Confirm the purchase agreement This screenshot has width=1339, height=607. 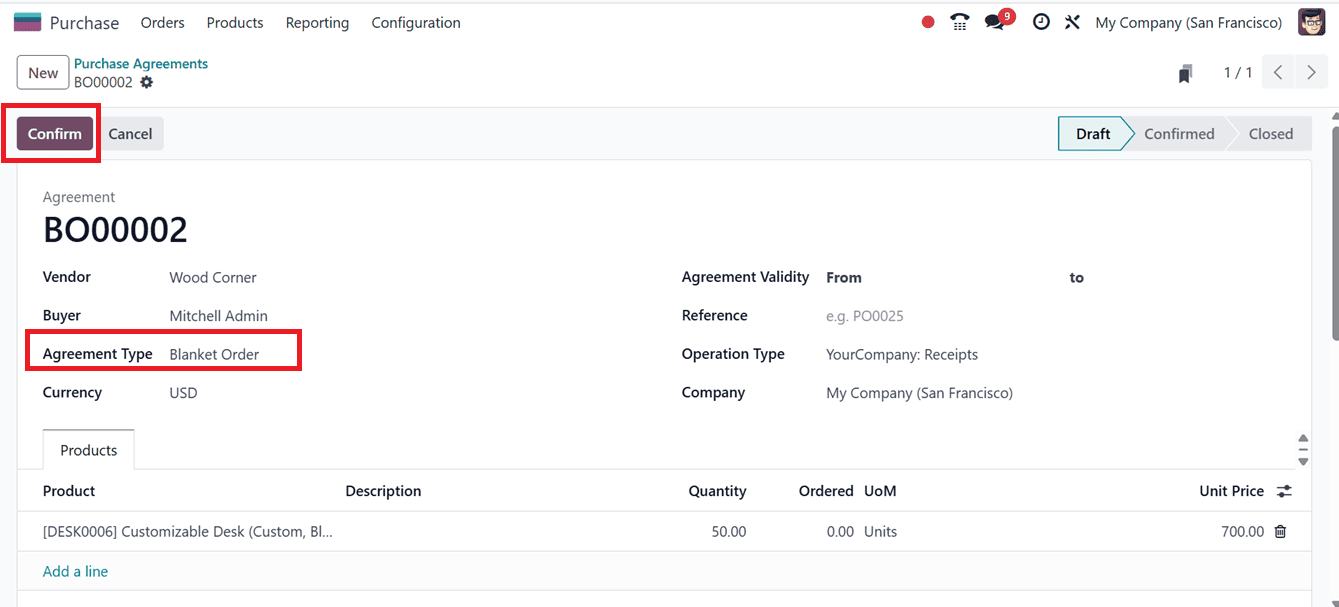tap(54, 133)
